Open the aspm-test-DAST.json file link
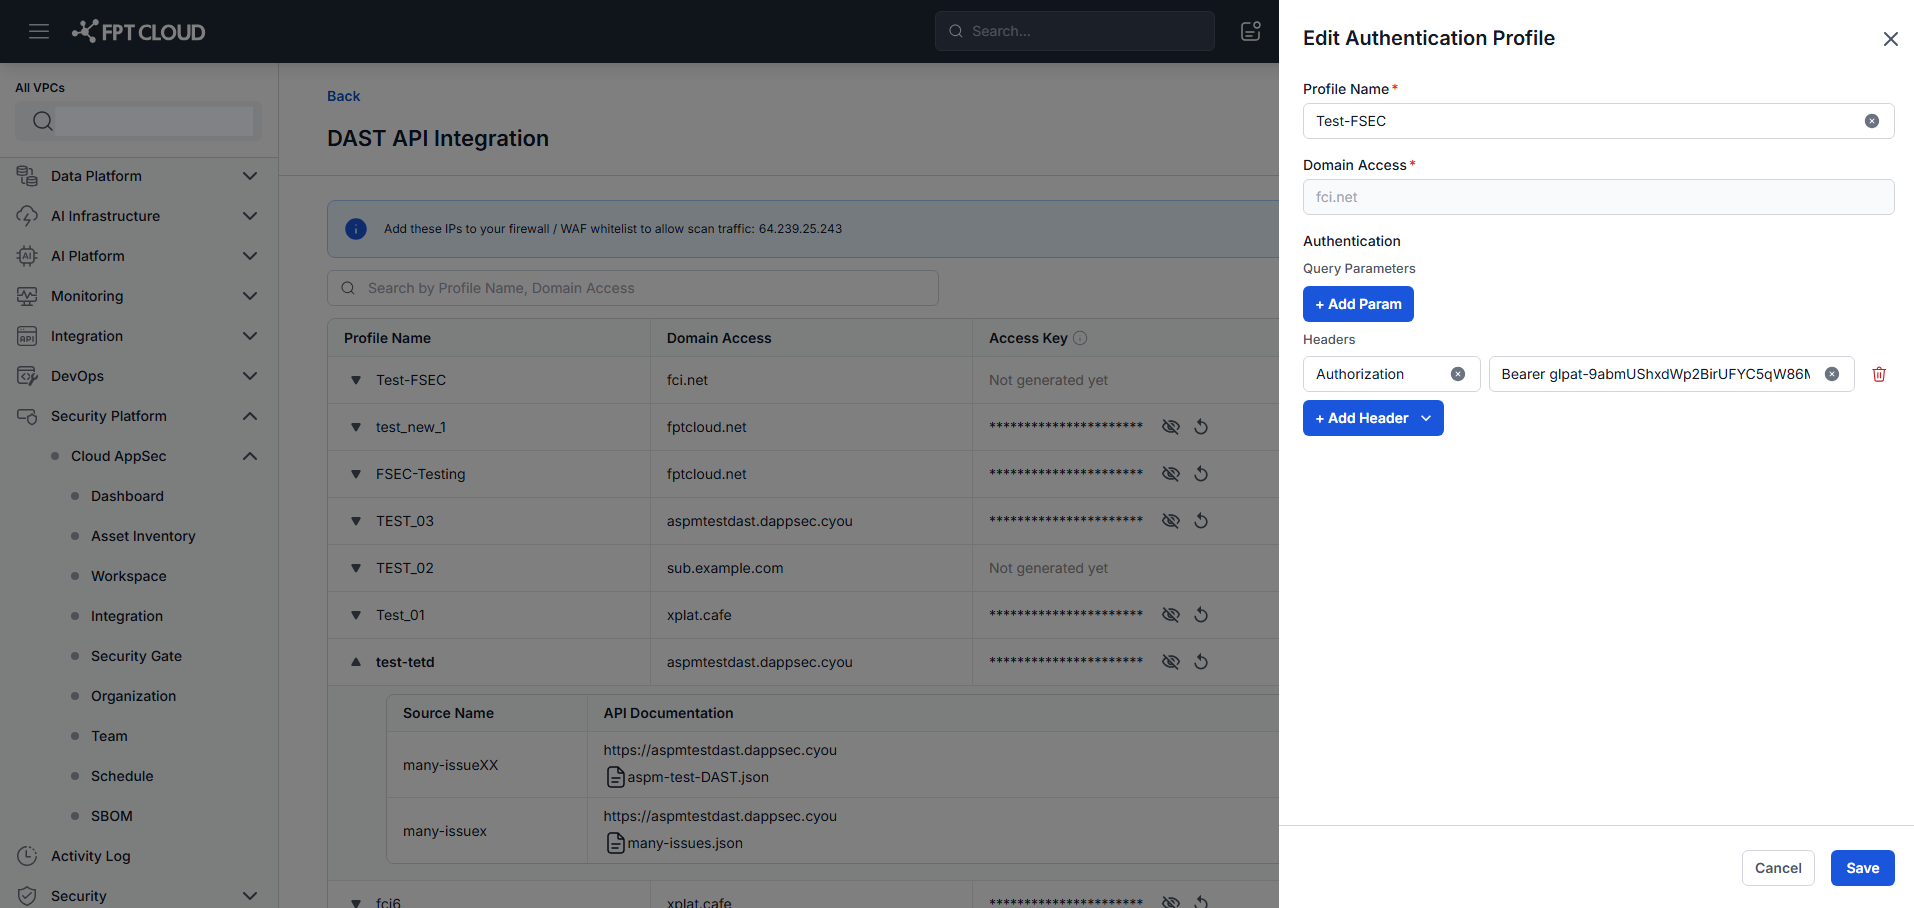Image resolution: width=1914 pixels, height=908 pixels. tap(698, 777)
